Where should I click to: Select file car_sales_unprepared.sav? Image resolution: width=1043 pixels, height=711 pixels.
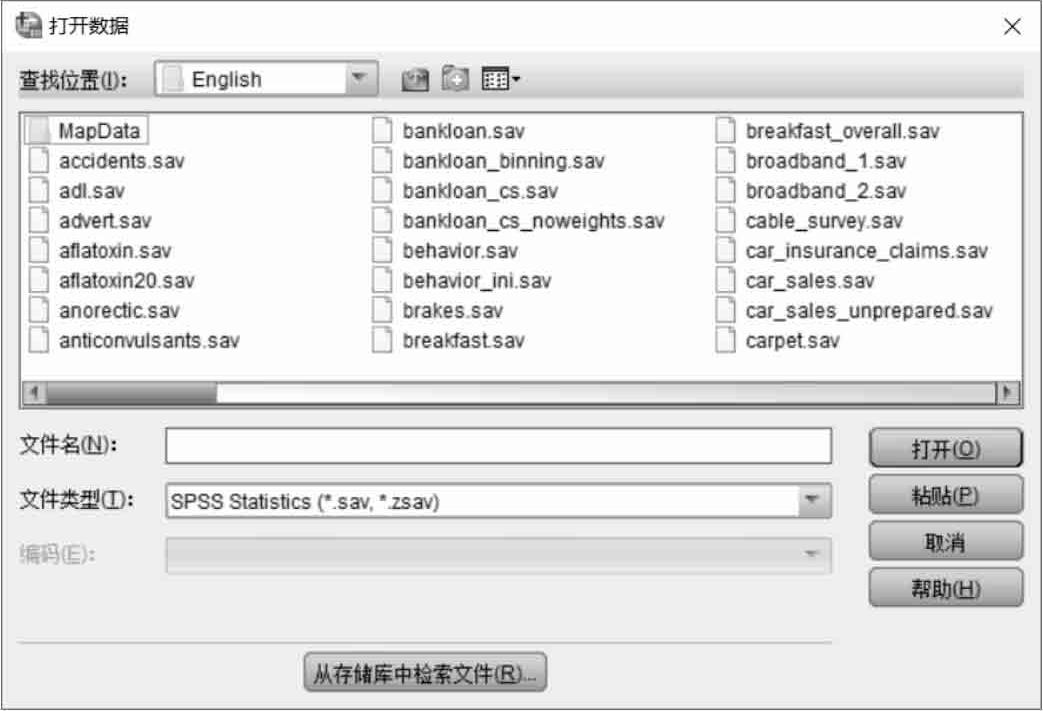pos(855,311)
